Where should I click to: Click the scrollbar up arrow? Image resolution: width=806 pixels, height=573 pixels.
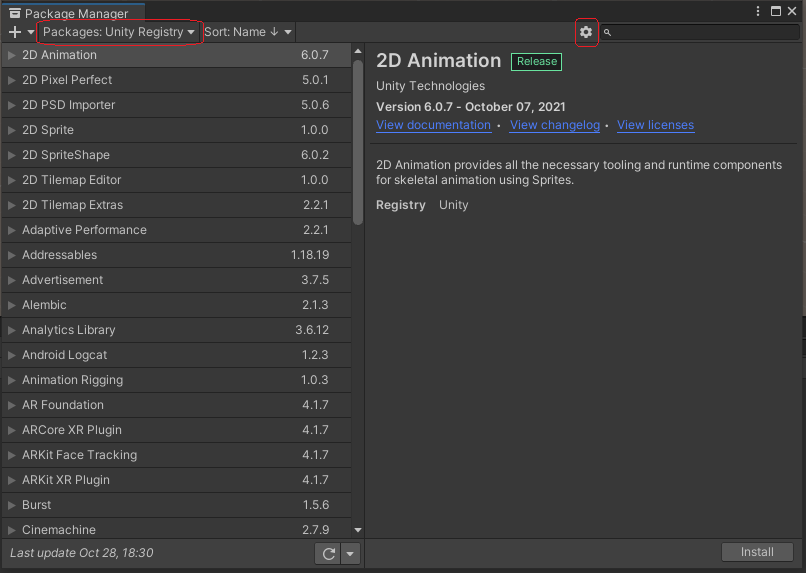[358, 51]
